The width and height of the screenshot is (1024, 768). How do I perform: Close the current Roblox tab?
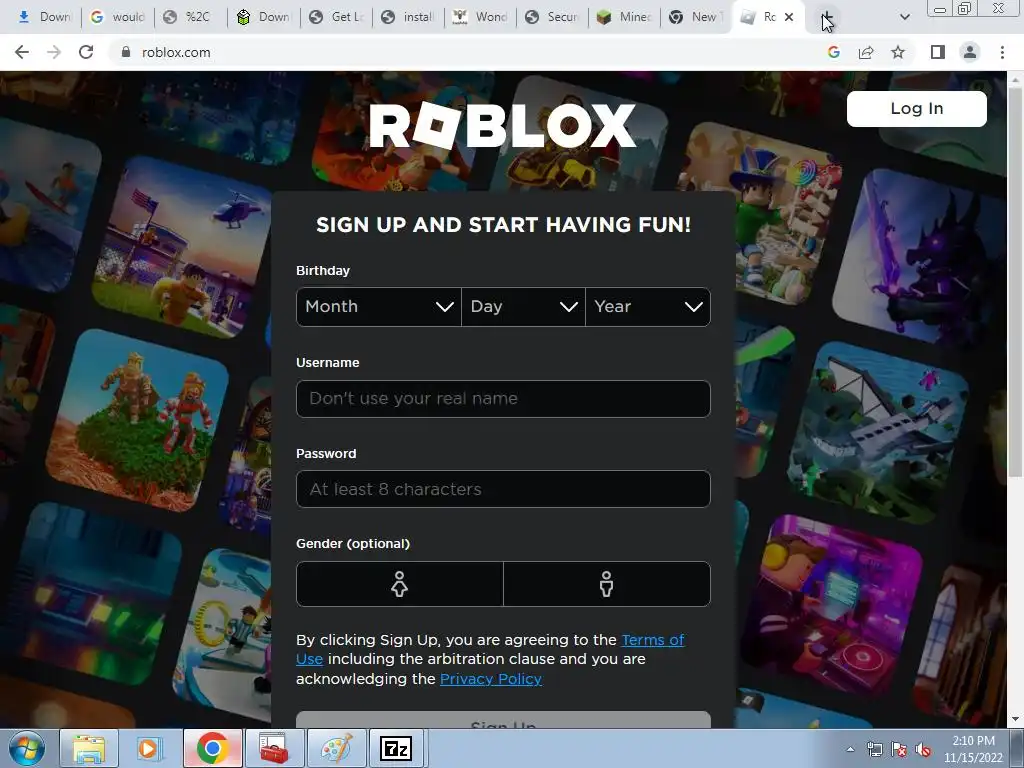coord(789,17)
